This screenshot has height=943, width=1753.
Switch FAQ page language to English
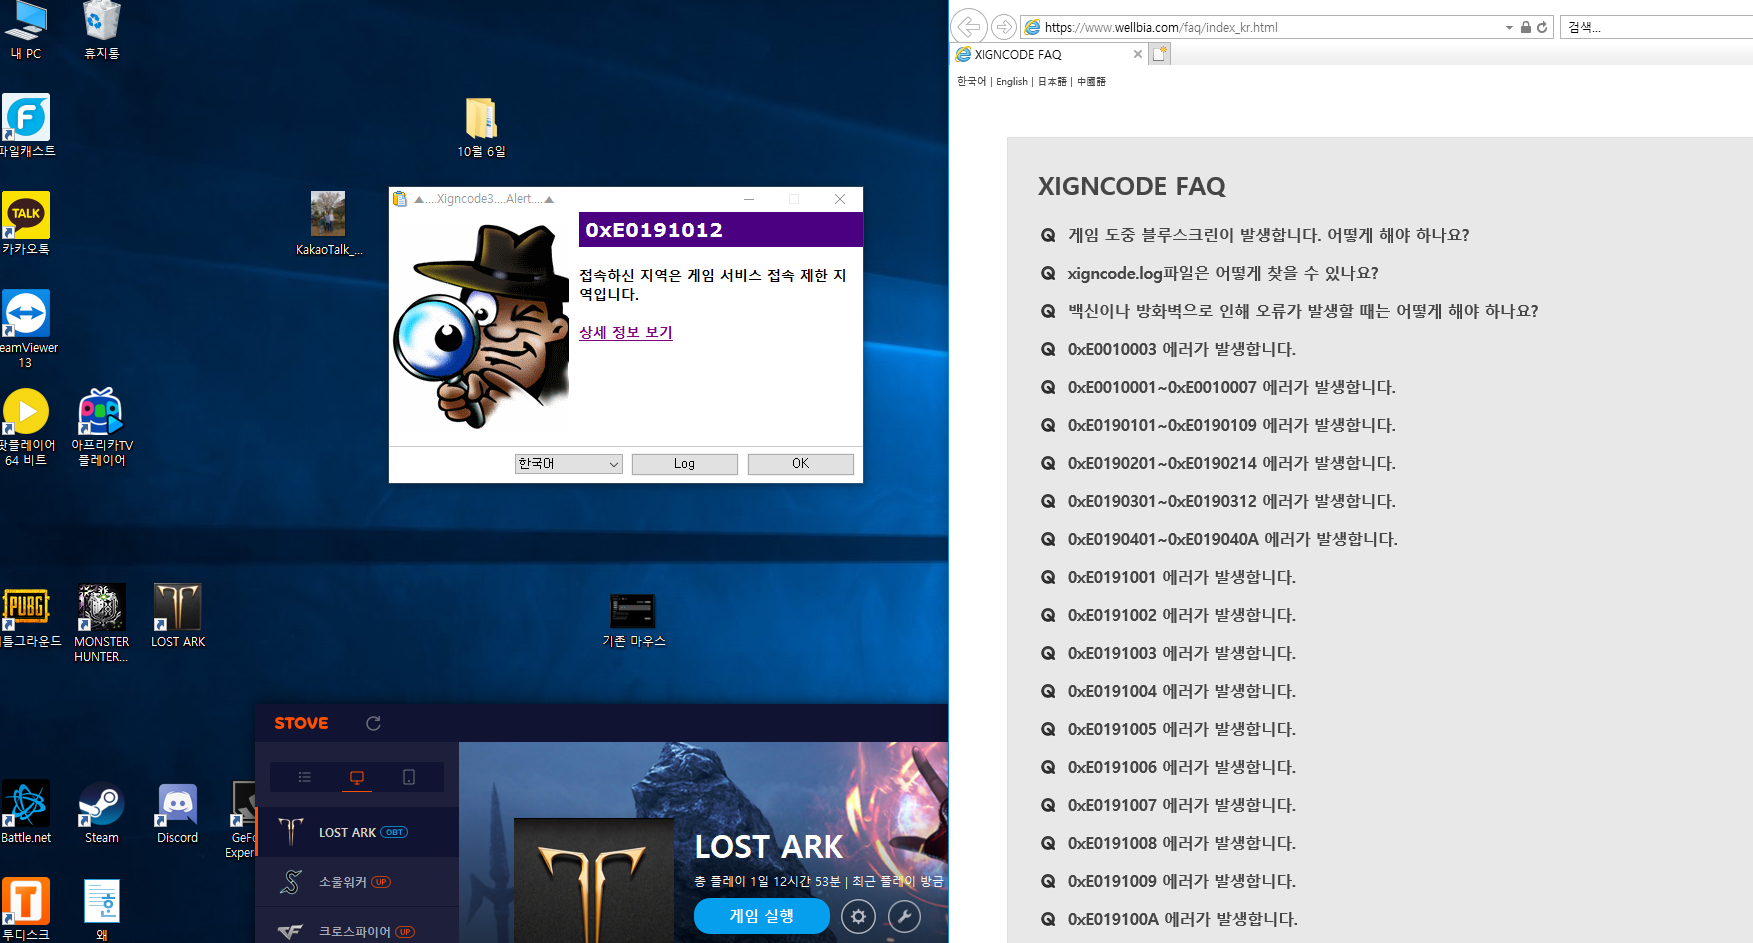(x=1012, y=81)
